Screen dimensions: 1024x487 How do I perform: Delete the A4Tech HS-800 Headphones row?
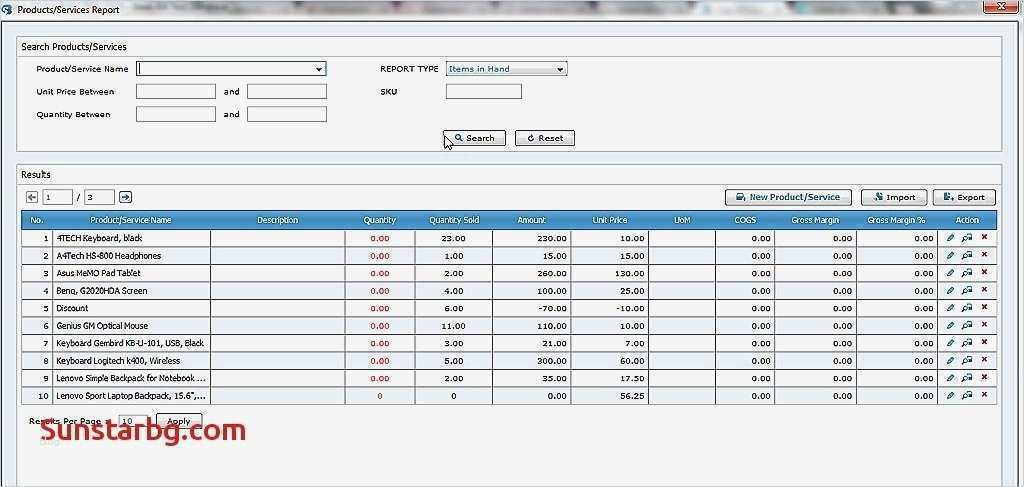[984, 255]
